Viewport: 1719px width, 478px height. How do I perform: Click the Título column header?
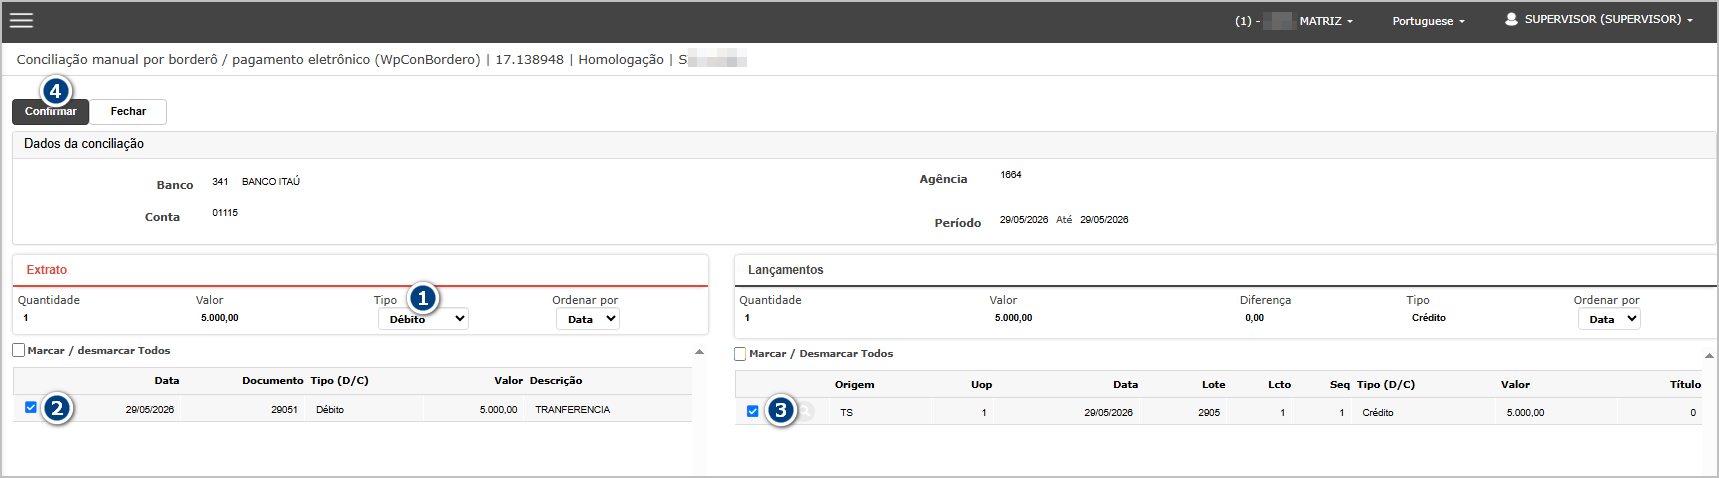pos(1685,384)
